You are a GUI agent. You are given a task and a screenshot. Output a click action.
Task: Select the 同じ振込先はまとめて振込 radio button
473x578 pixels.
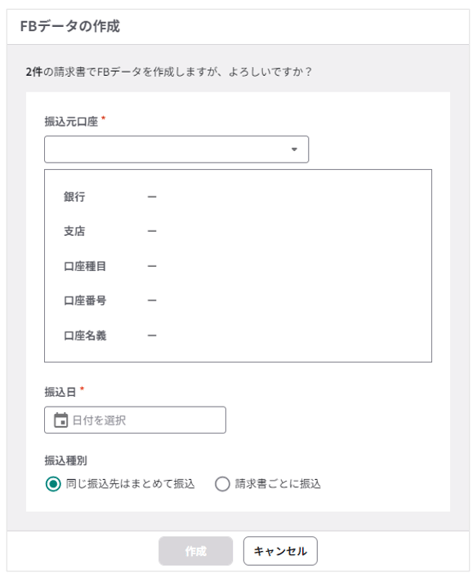click(53, 484)
